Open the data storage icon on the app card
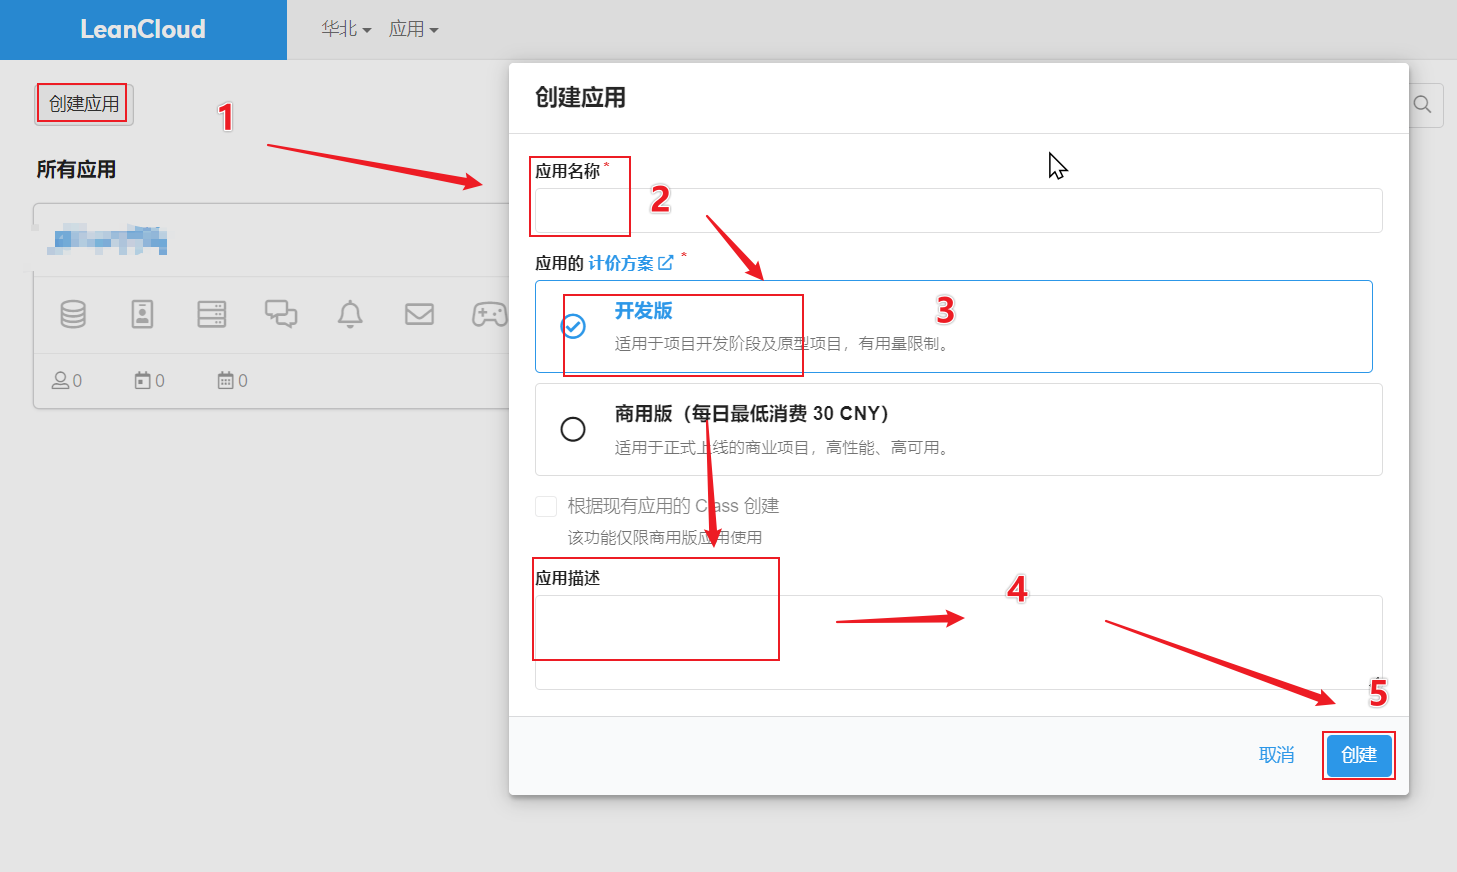 pyautogui.click(x=72, y=315)
